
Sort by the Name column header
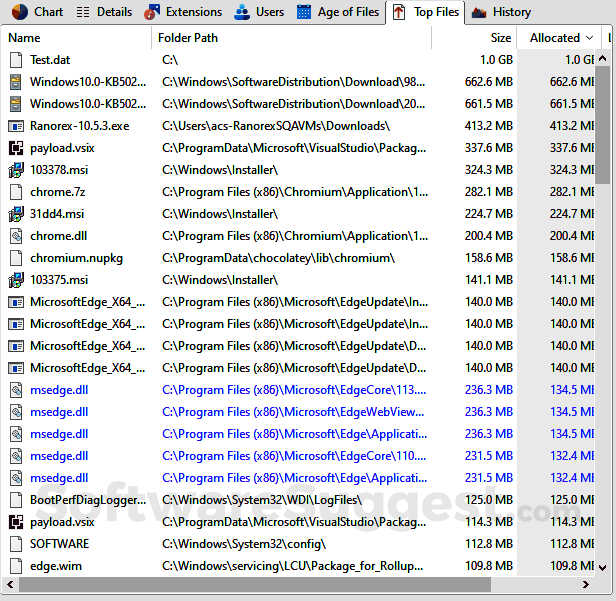(x=77, y=38)
